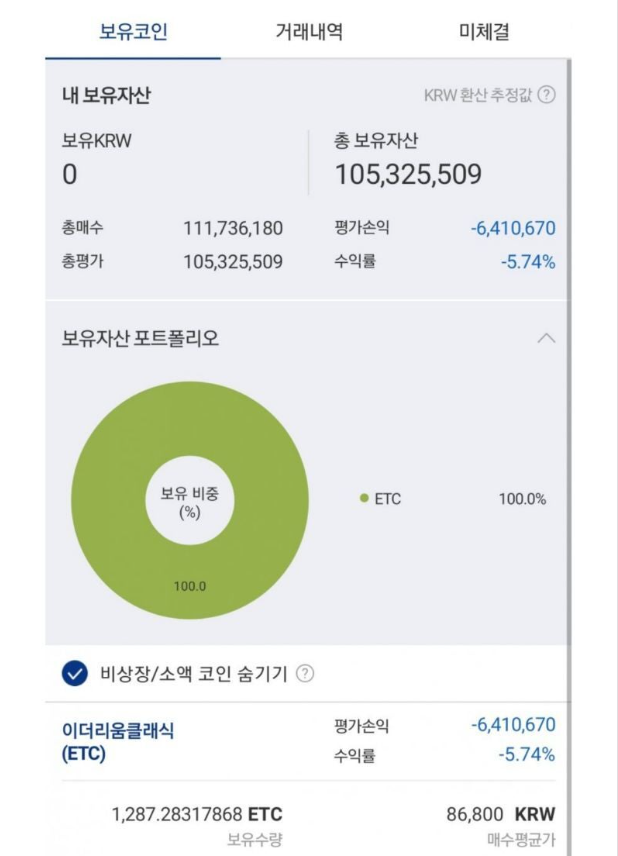Switch to the 거래내역 tab
This screenshot has width=618, height=856.
click(309, 31)
